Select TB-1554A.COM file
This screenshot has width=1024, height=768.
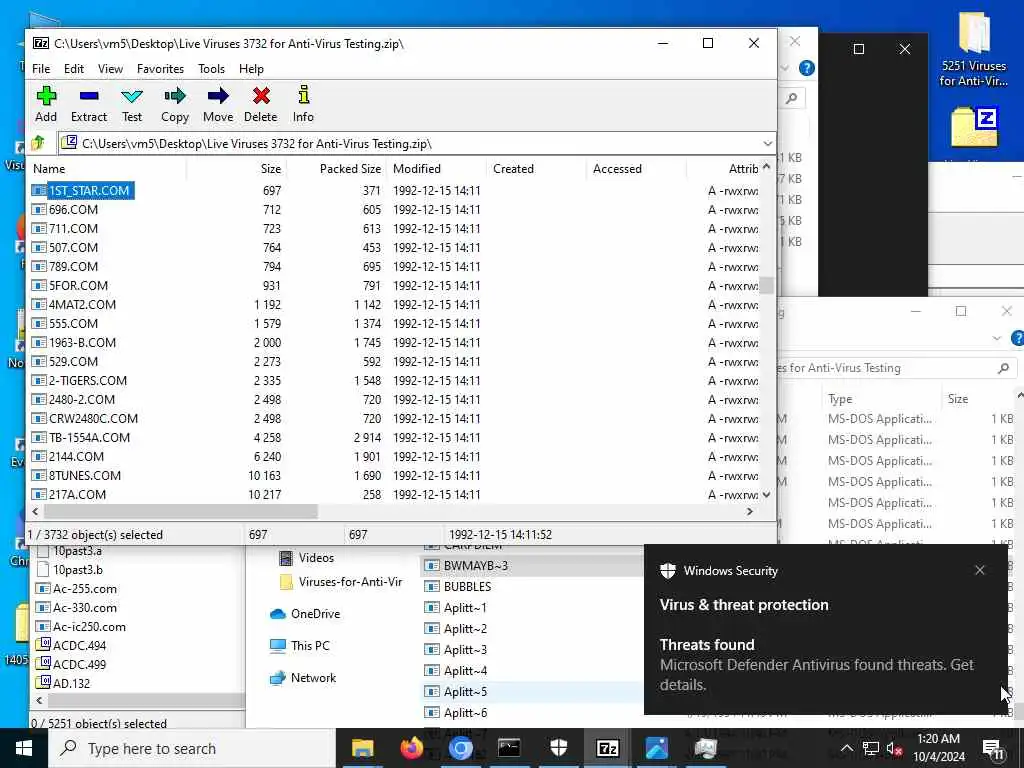point(396,438)
